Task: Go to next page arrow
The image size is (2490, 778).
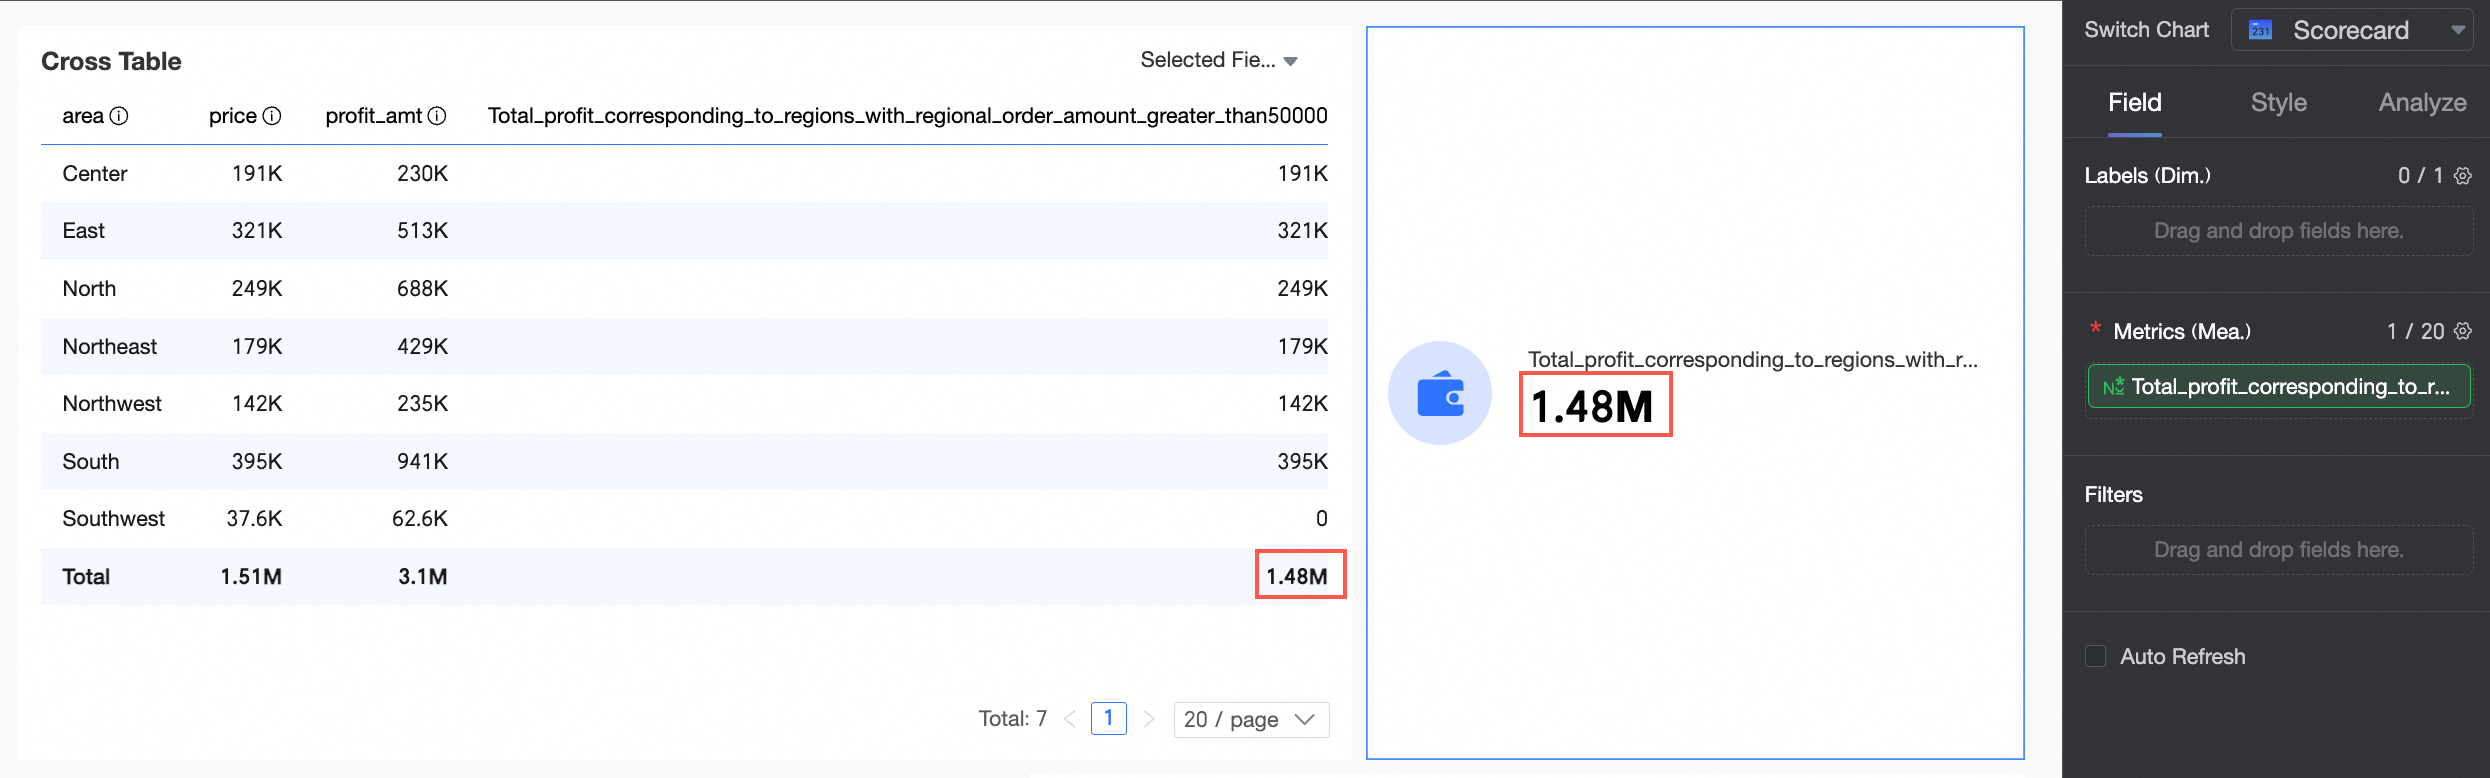Action: tap(1149, 719)
